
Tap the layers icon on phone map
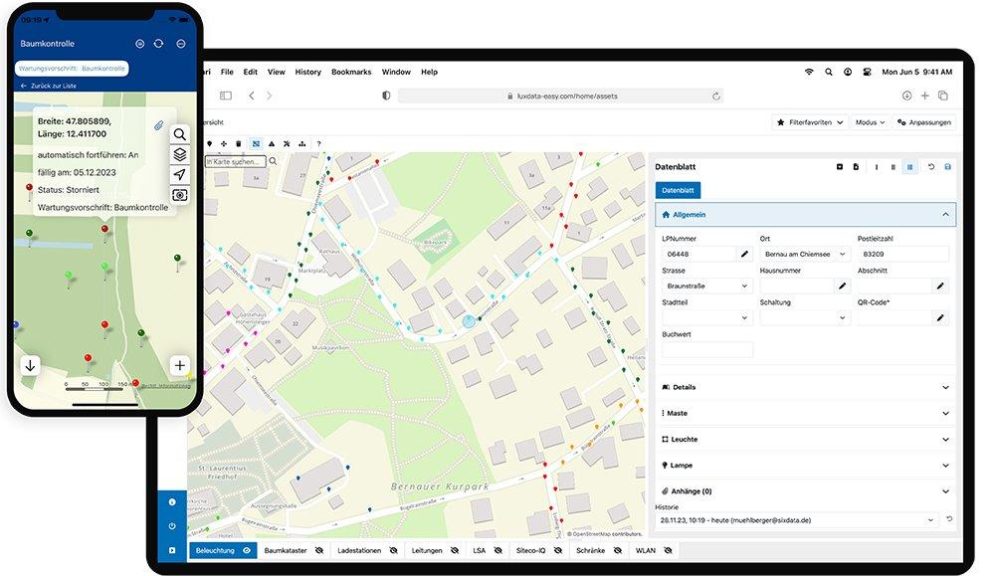tap(179, 154)
